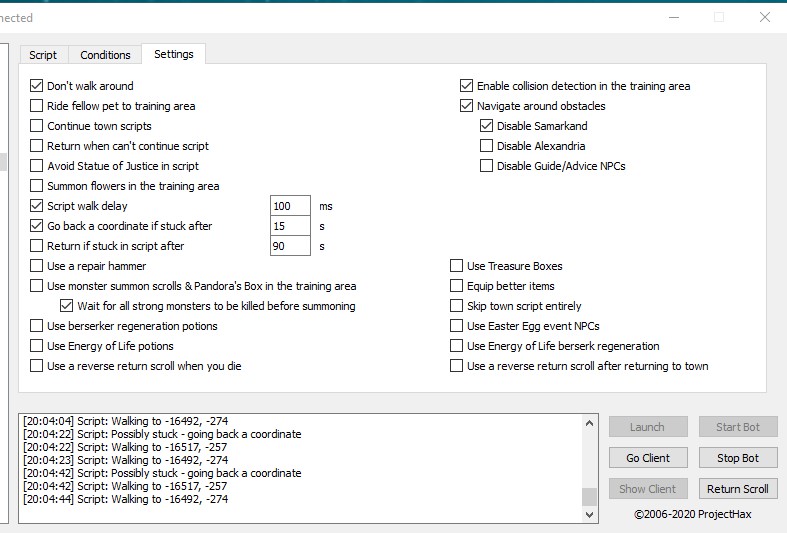Click the Go Client button
This screenshot has width=787, height=533.
click(x=648, y=458)
